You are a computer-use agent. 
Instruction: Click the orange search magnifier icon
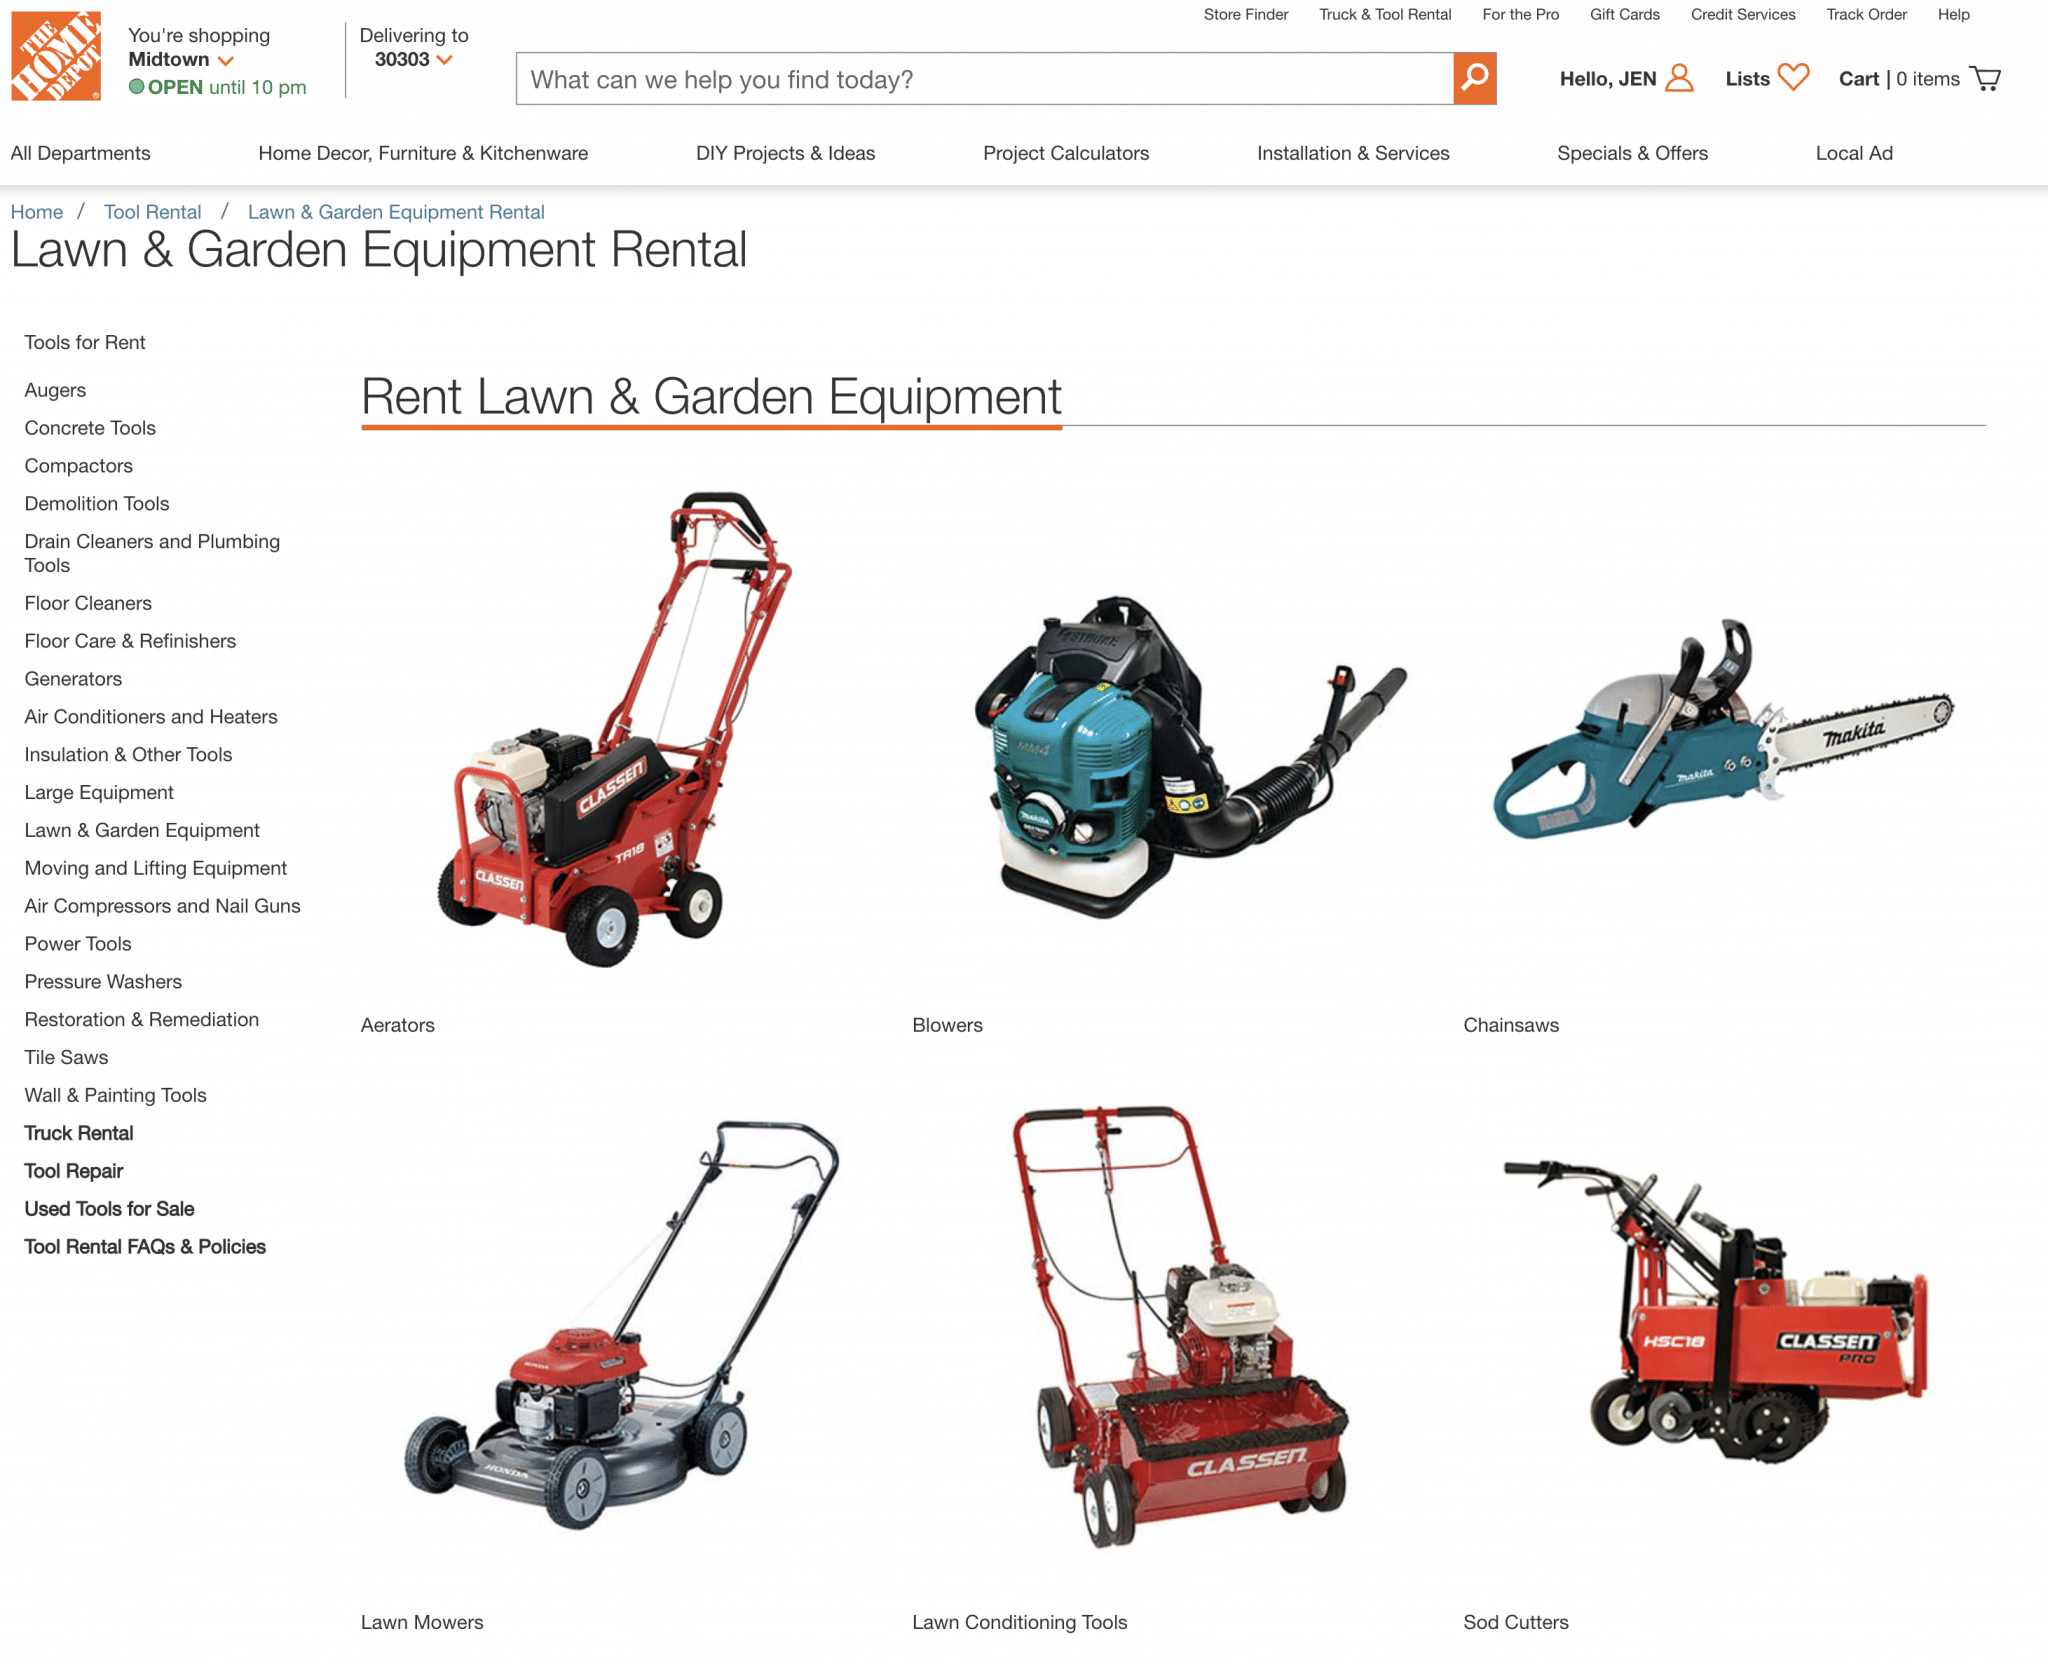(x=1474, y=78)
